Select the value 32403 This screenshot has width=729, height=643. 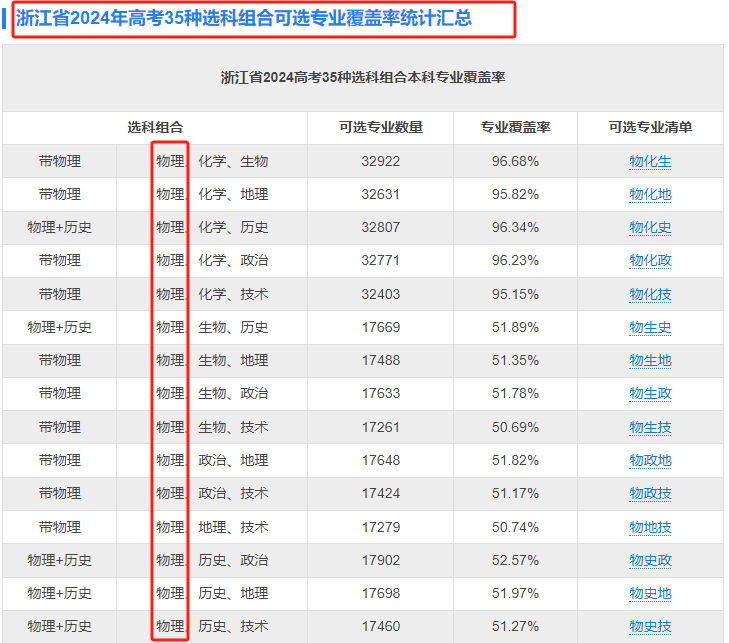tap(380, 294)
